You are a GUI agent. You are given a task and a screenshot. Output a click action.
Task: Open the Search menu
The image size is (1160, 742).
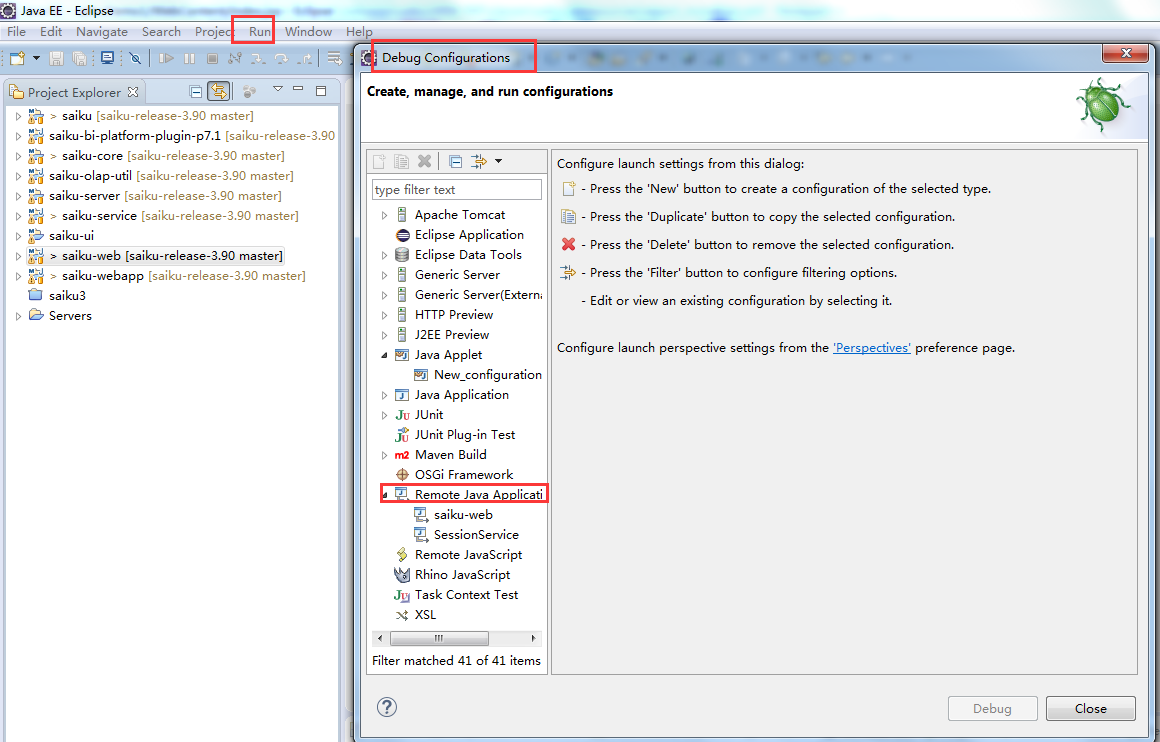[161, 32]
